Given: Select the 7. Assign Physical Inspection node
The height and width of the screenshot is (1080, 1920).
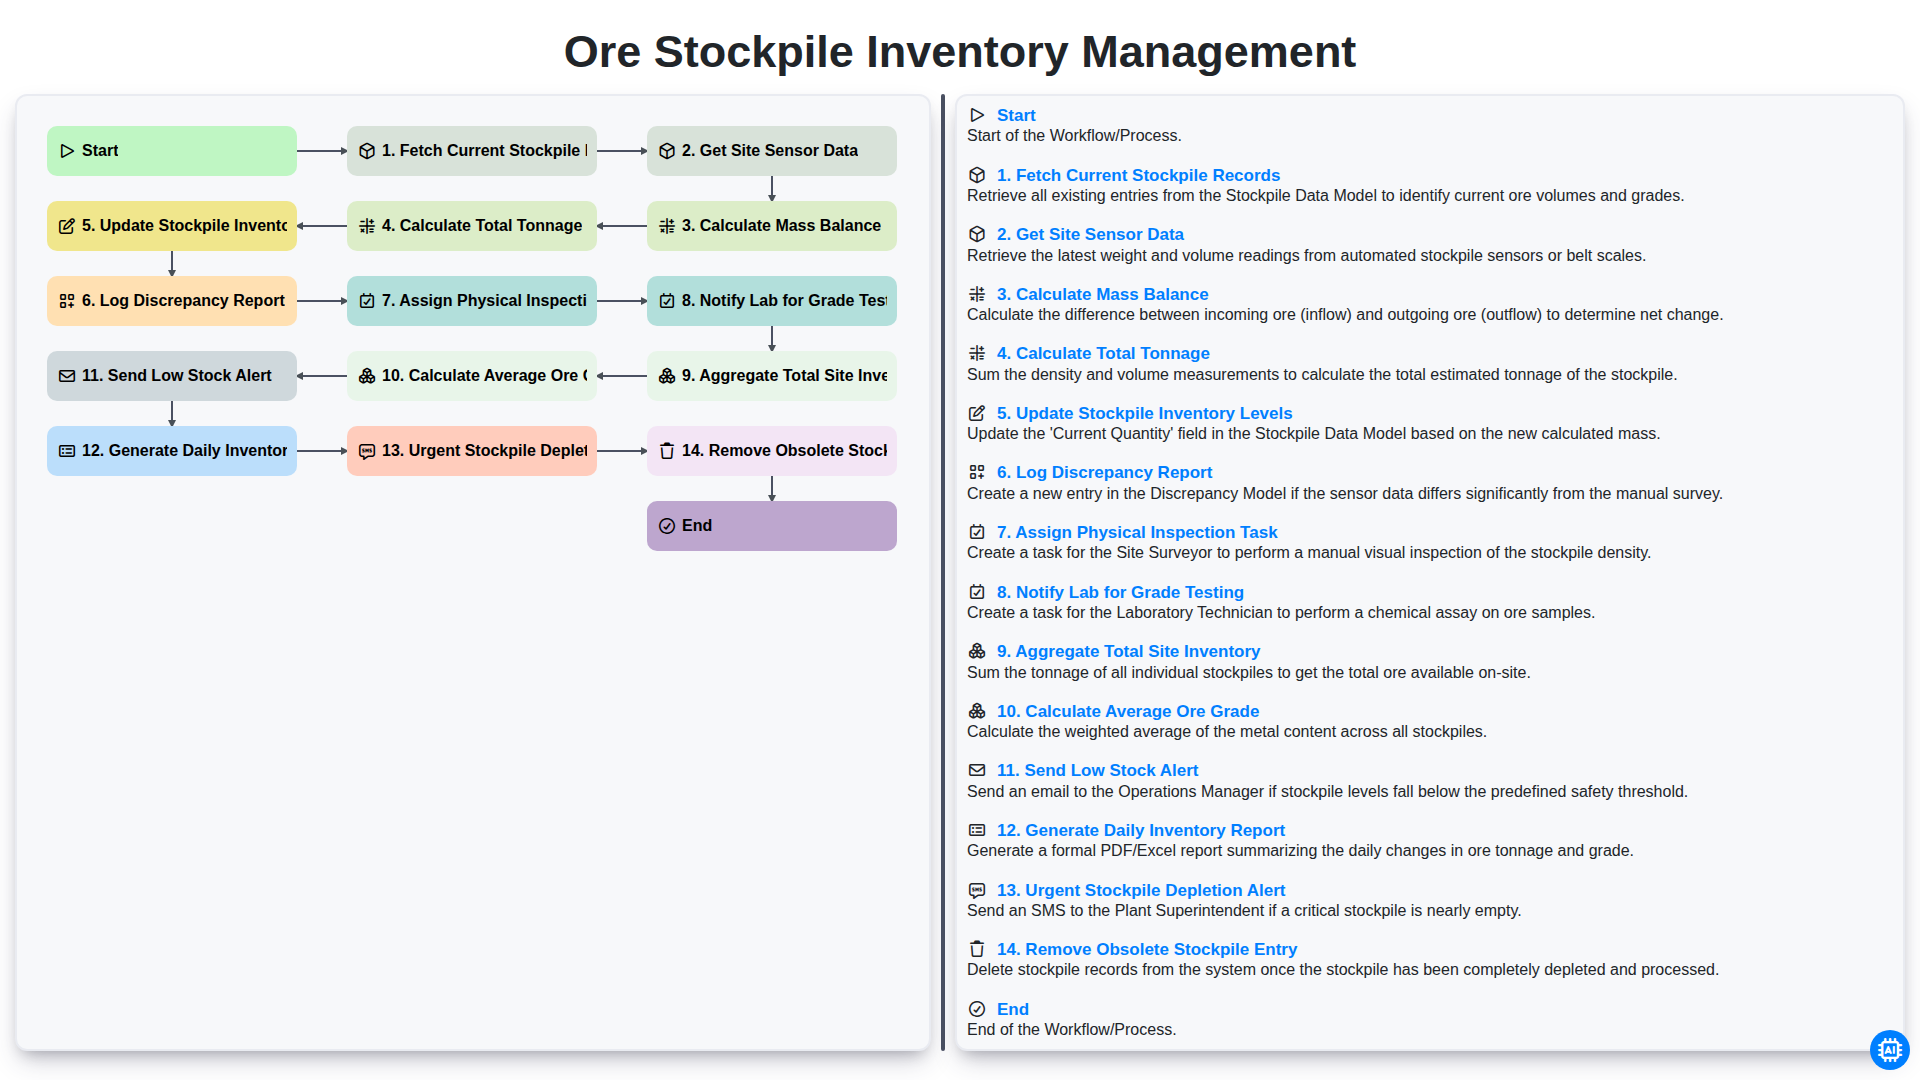Looking at the screenshot, I should (472, 301).
